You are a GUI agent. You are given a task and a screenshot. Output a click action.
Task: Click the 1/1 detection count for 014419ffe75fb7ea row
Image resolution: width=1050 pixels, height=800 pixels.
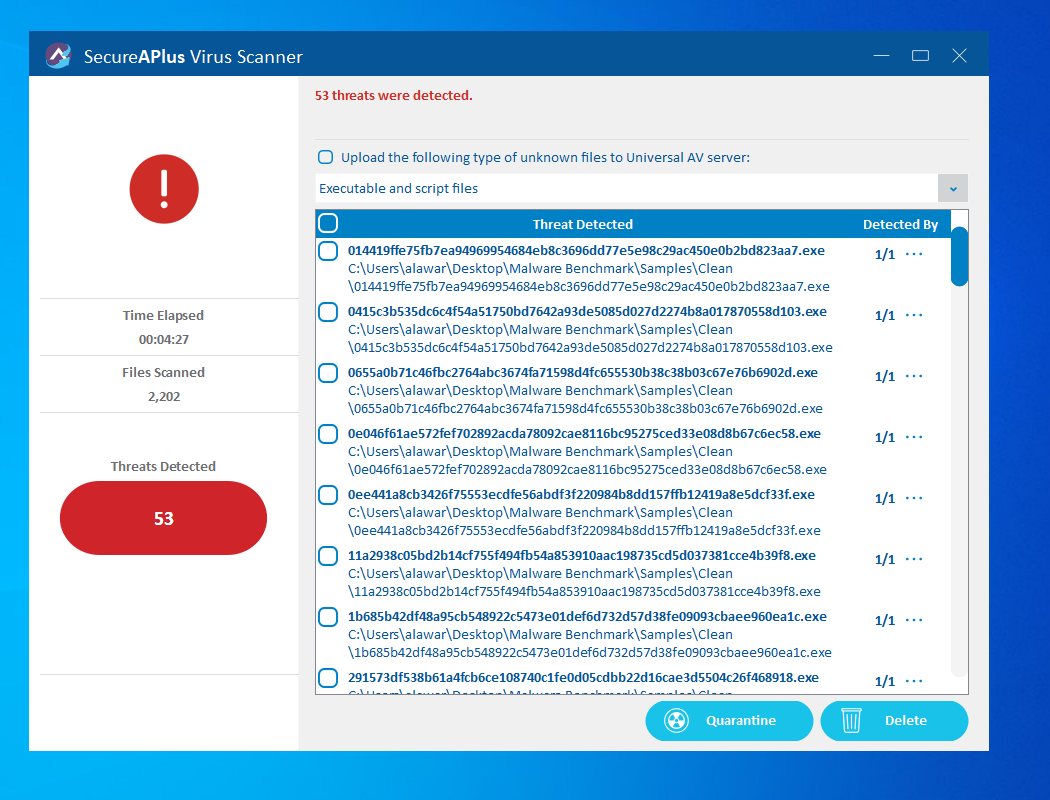pos(885,254)
